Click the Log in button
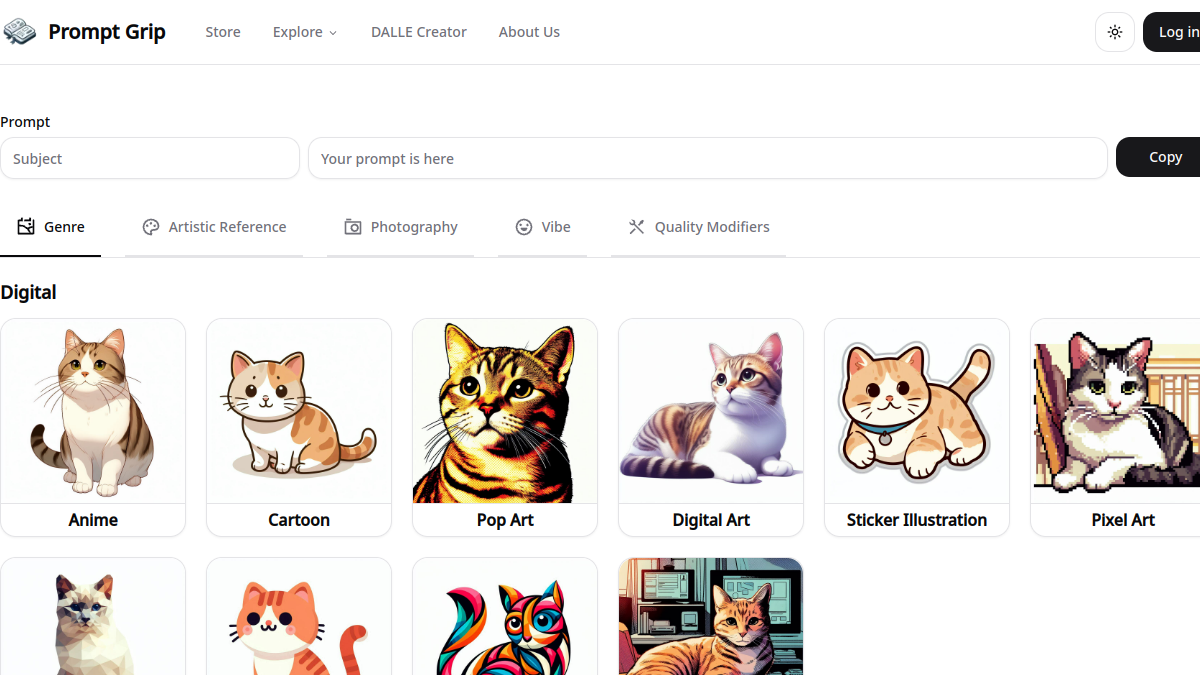The width and height of the screenshot is (1200, 675). point(1172,32)
